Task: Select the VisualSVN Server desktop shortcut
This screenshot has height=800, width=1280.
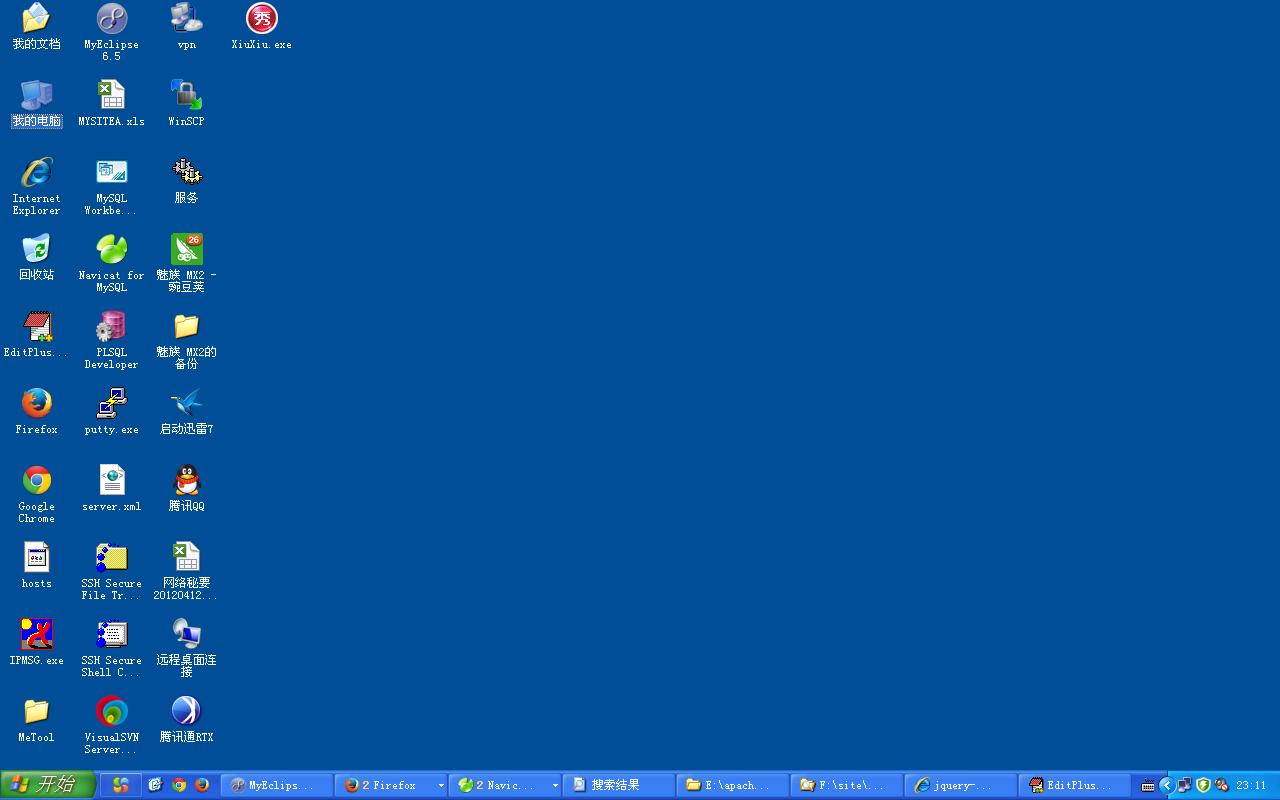Action: [x=111, y=726]
